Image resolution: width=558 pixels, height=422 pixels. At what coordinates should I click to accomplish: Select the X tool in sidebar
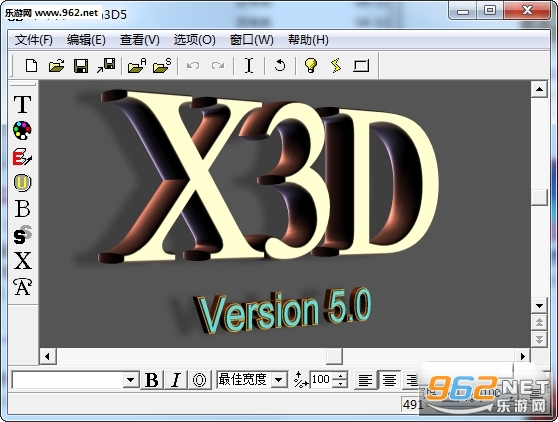point(22,261)
